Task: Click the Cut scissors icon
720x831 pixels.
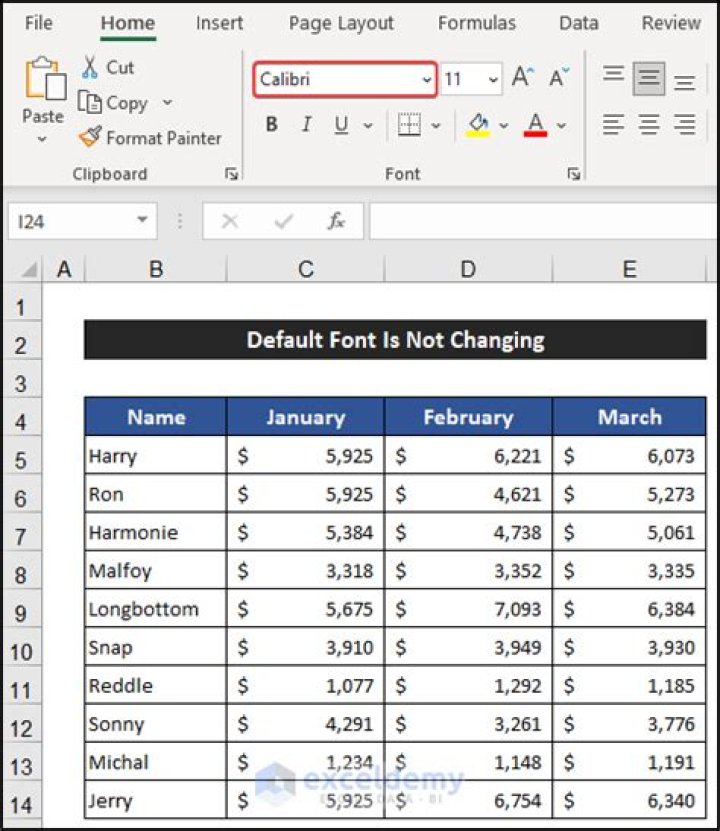Action: 90,67
